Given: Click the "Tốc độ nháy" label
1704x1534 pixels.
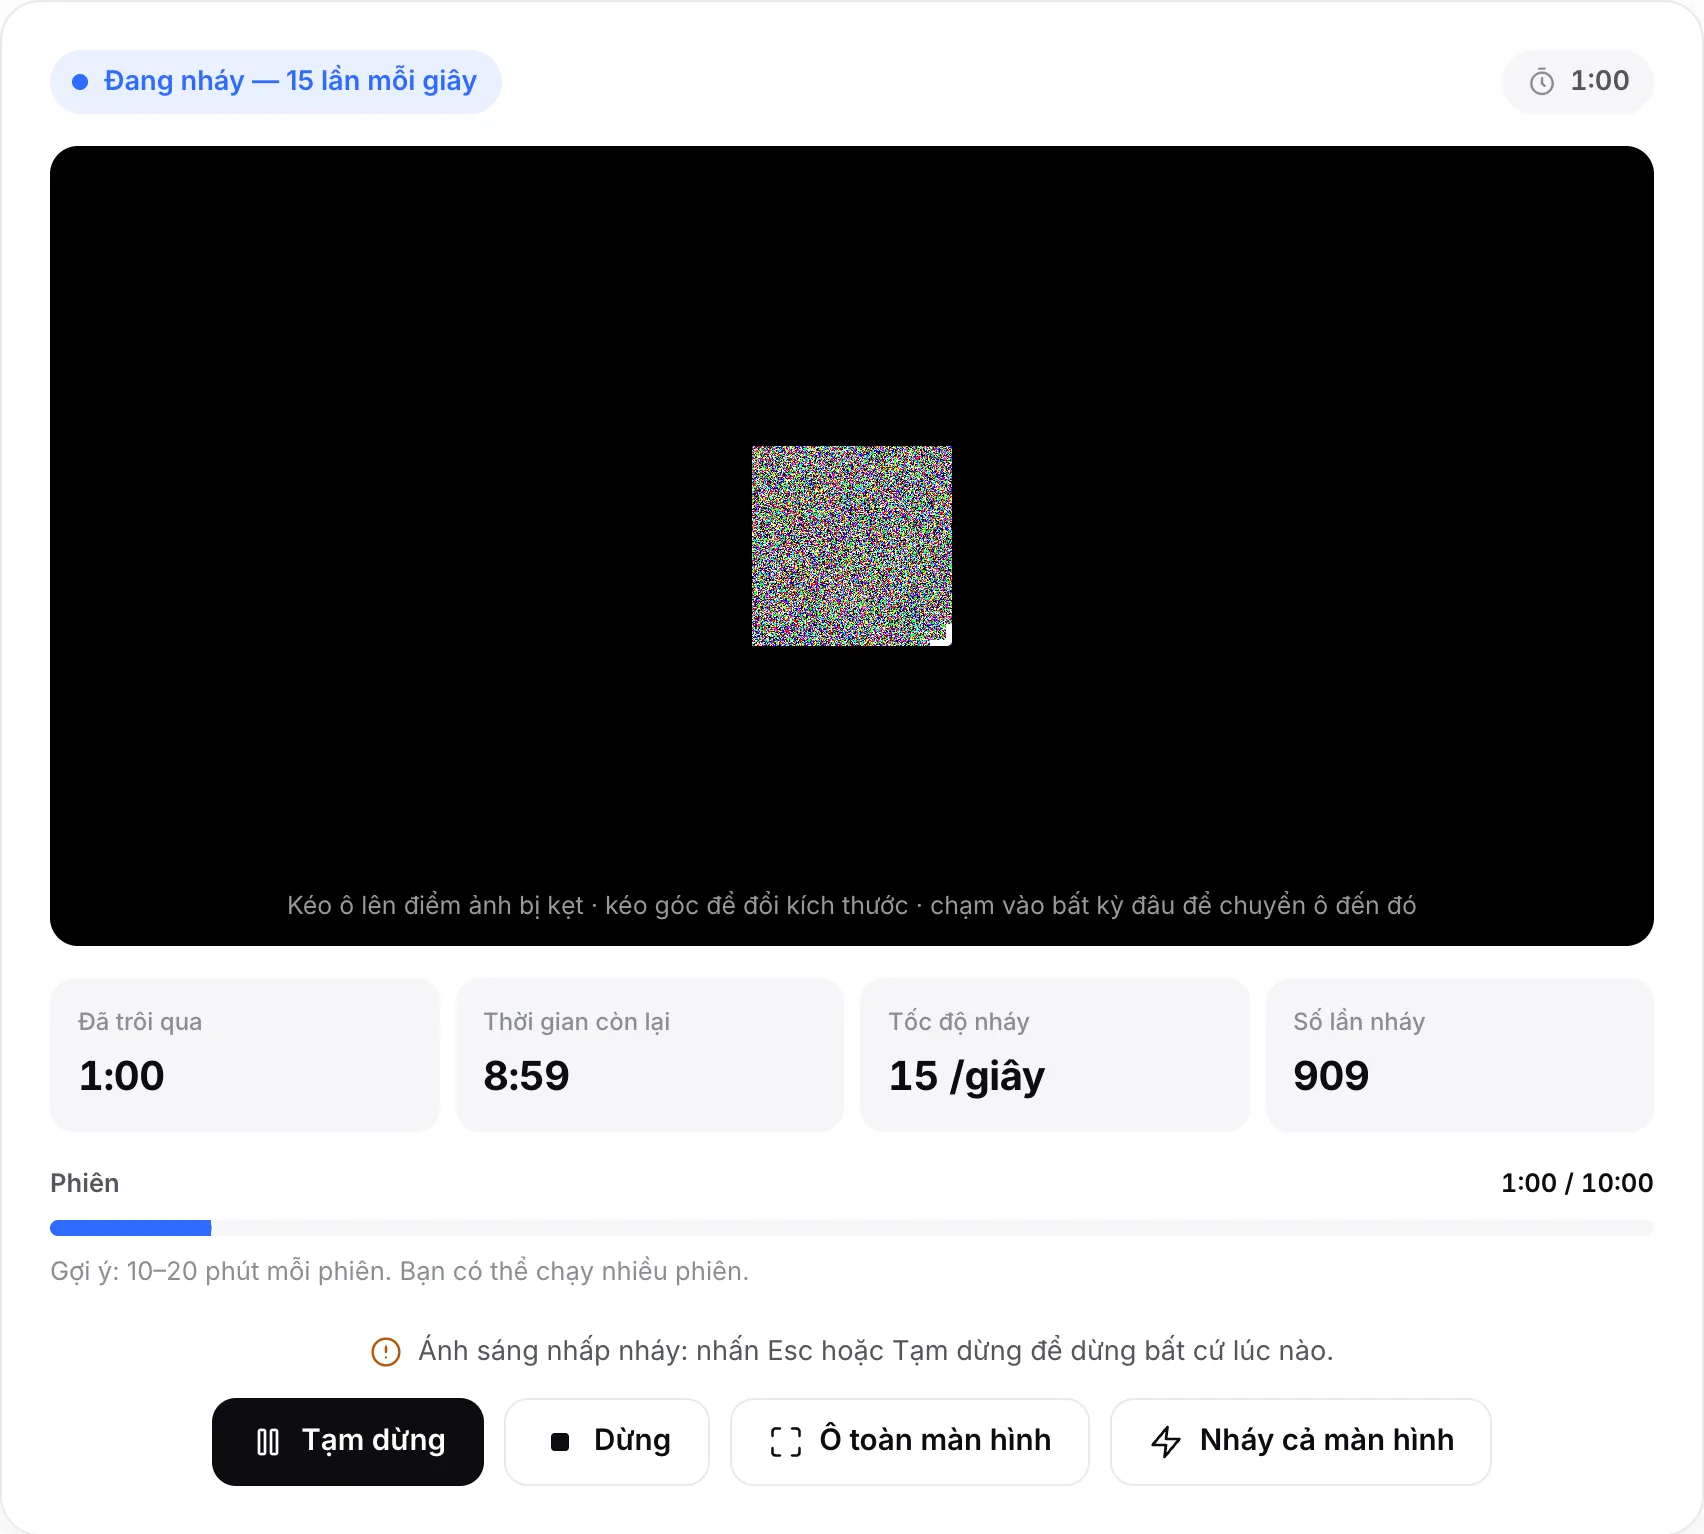Looking at the screenshot, I should (x=959, y=1022).
